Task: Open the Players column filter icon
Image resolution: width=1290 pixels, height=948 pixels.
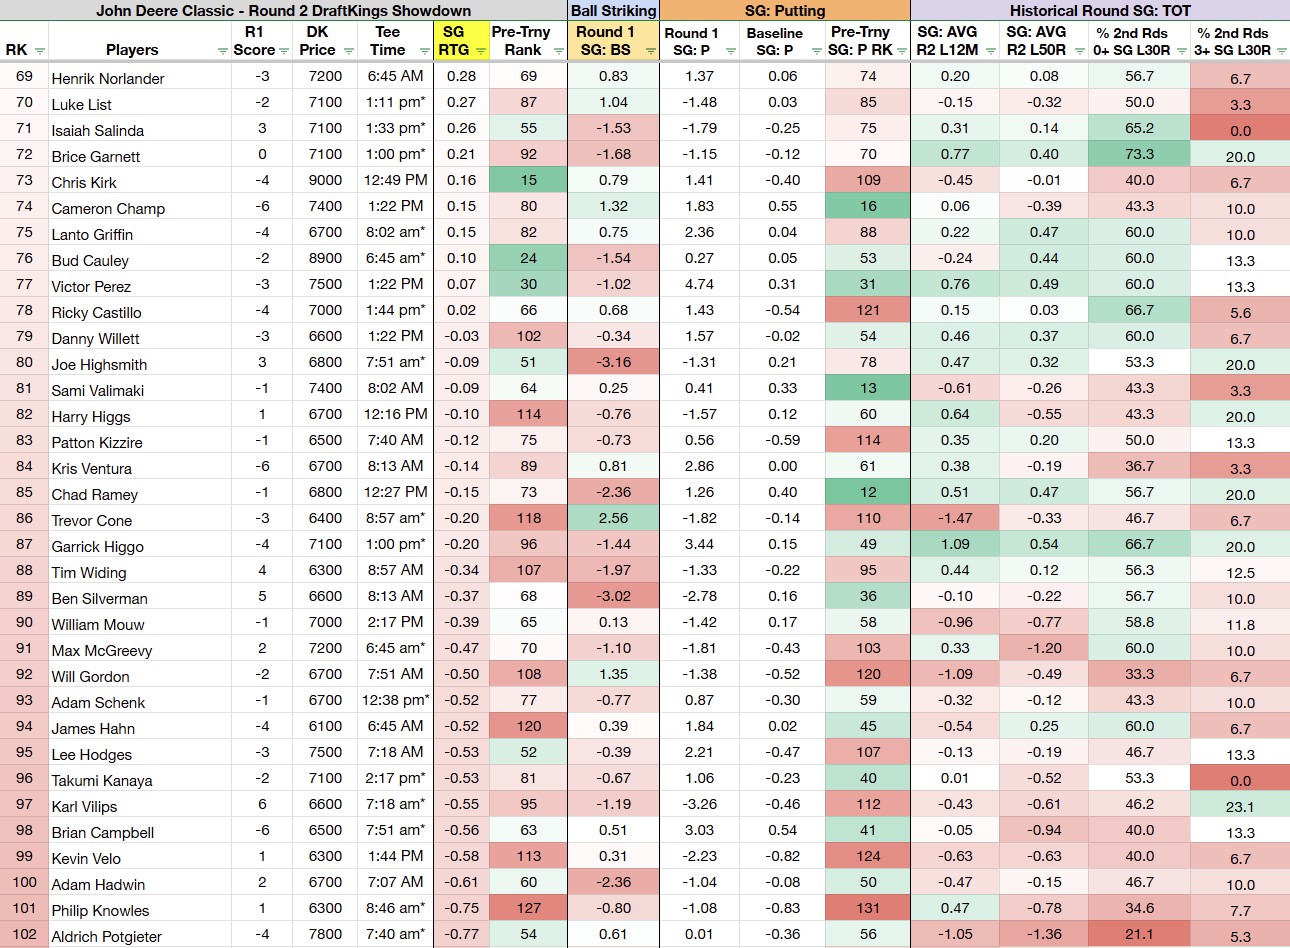Action: point(222,51)
